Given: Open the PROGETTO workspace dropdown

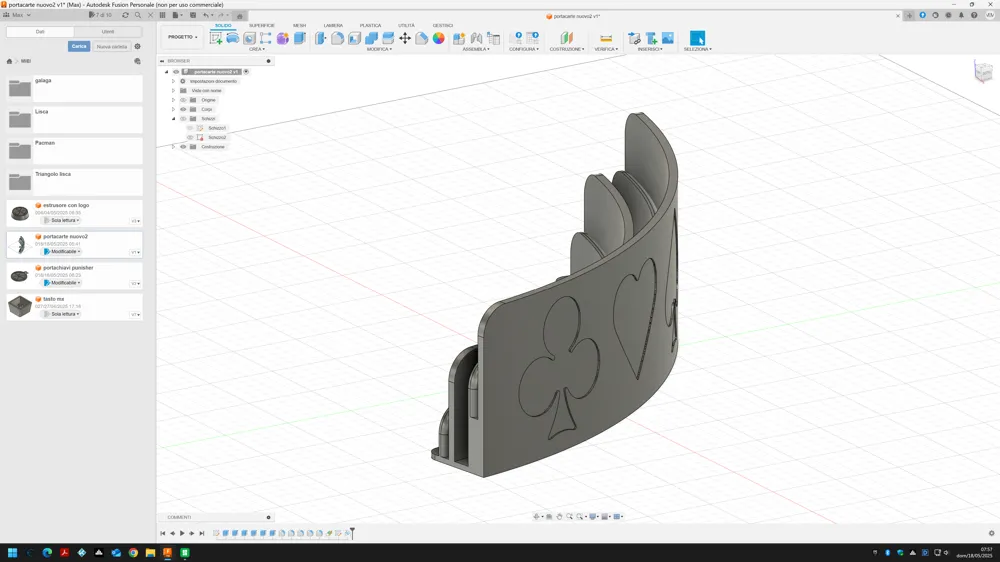Looking at the screenshot, I should tap(182, 37).
